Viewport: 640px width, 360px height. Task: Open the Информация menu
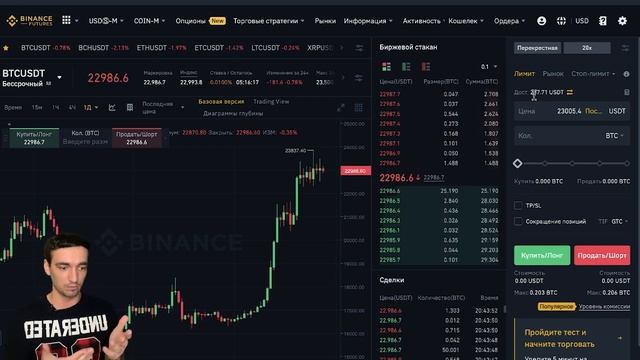(x=368, y=21)
